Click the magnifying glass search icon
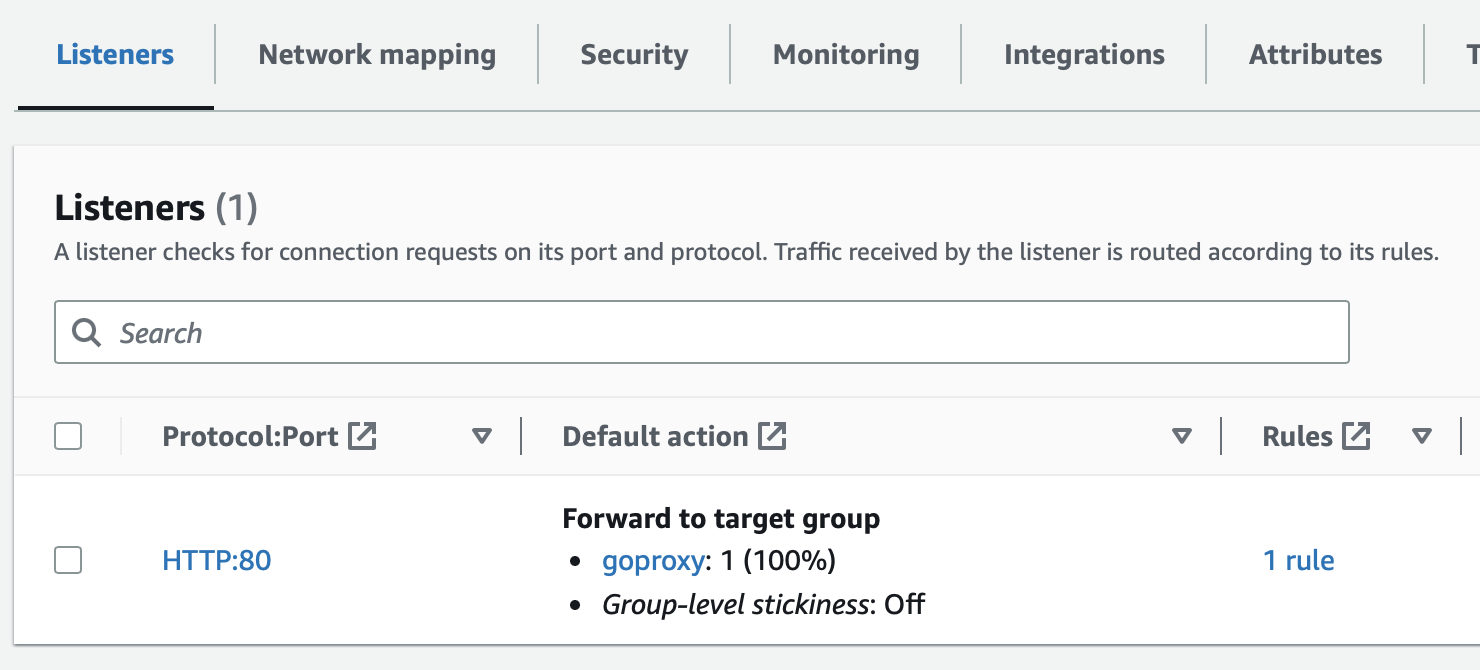1480x670 pixels. [x=87, y=333]
